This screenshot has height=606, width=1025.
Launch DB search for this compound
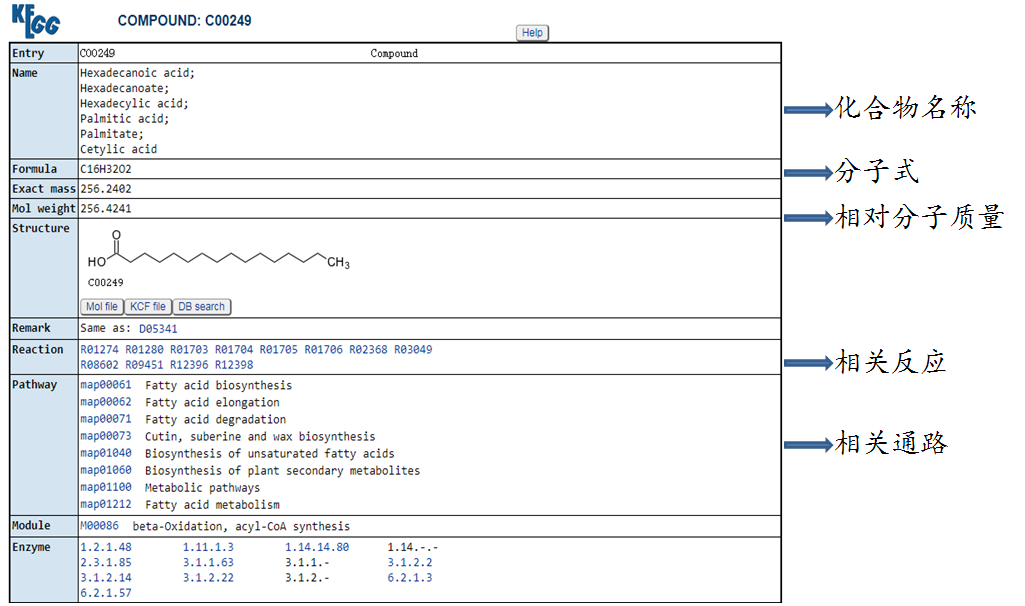coord(202,307)
